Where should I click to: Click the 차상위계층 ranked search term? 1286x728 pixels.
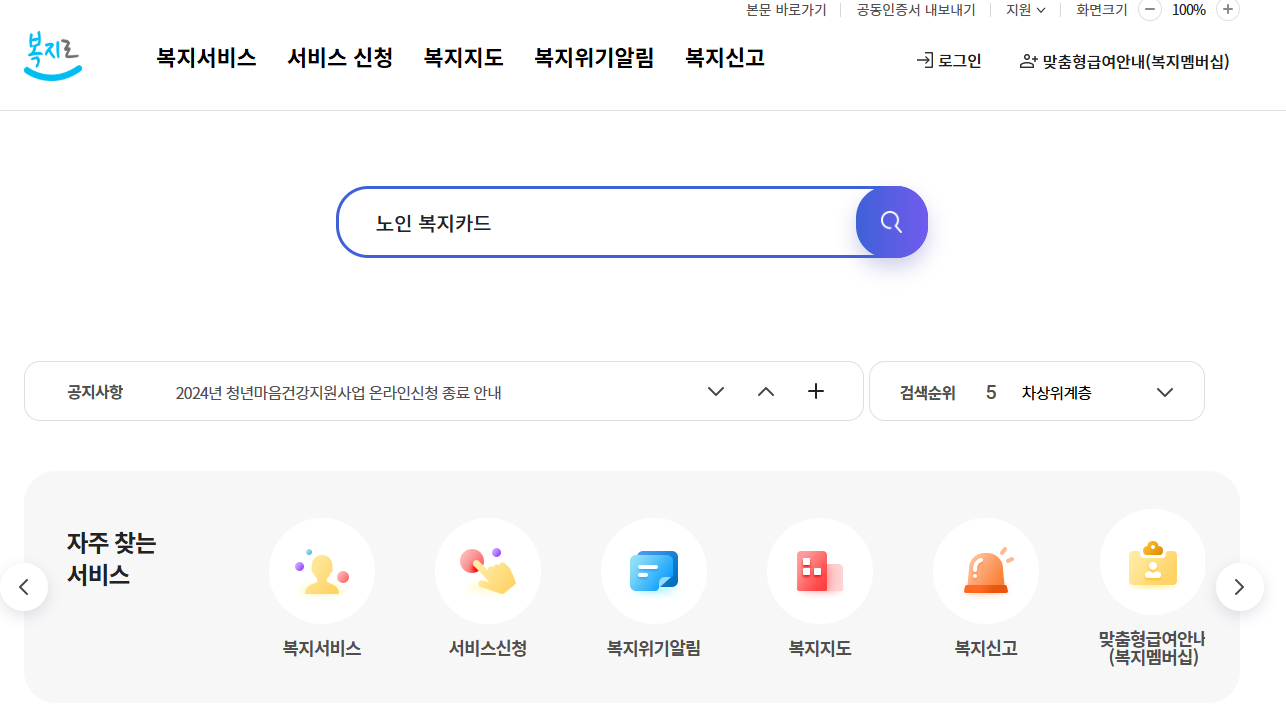1056,393
